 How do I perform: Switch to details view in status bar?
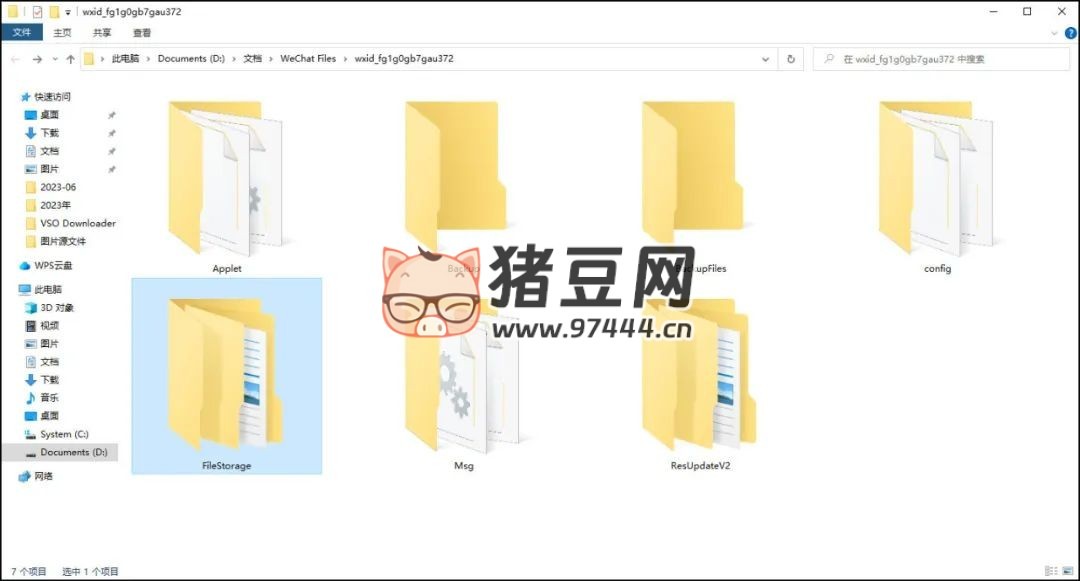click(x=1051, y=572)
